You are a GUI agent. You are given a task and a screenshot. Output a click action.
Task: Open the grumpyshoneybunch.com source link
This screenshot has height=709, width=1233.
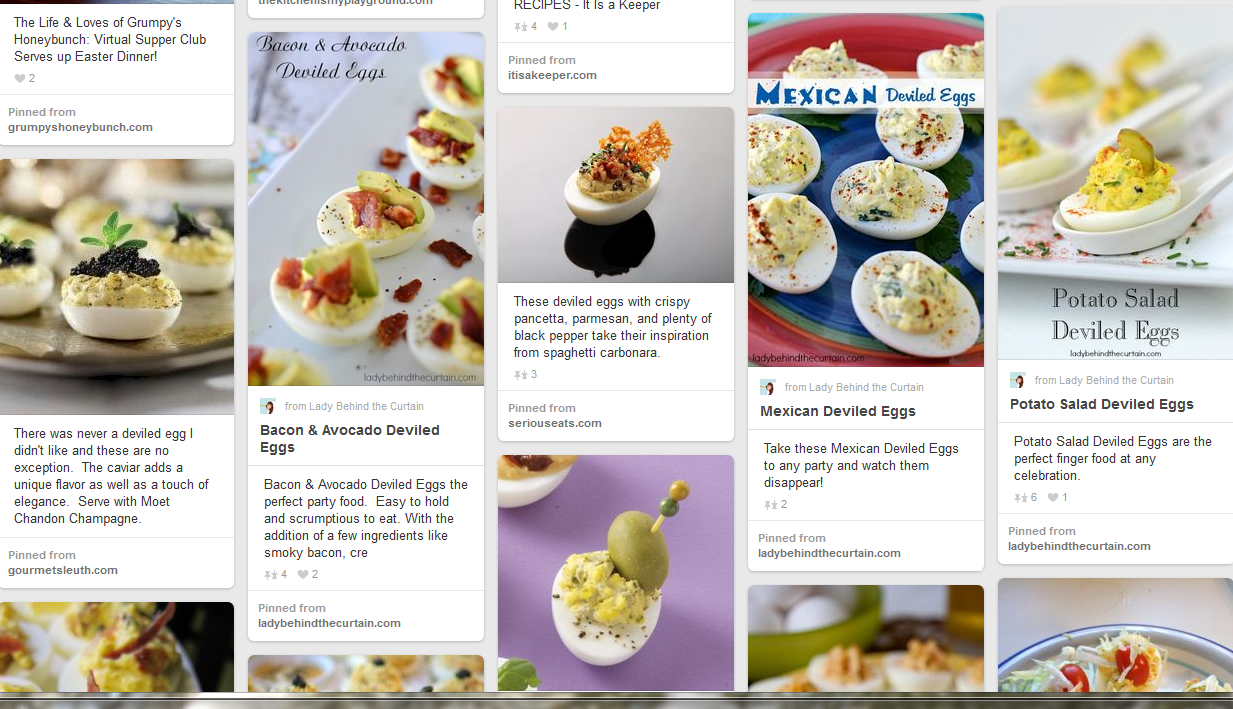pos(80,127)
